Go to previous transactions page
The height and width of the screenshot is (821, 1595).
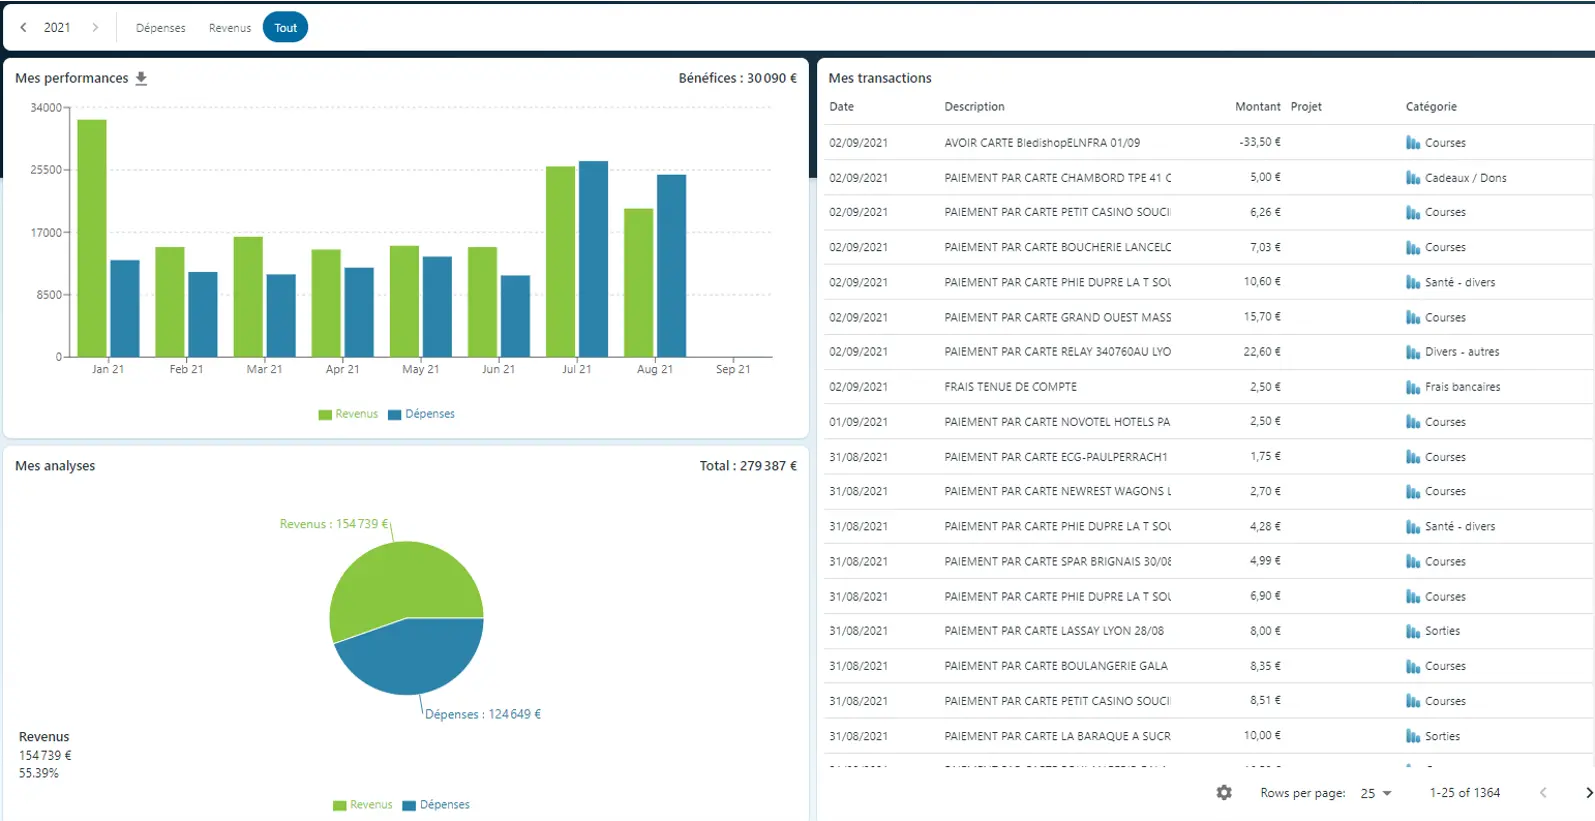1543,793
